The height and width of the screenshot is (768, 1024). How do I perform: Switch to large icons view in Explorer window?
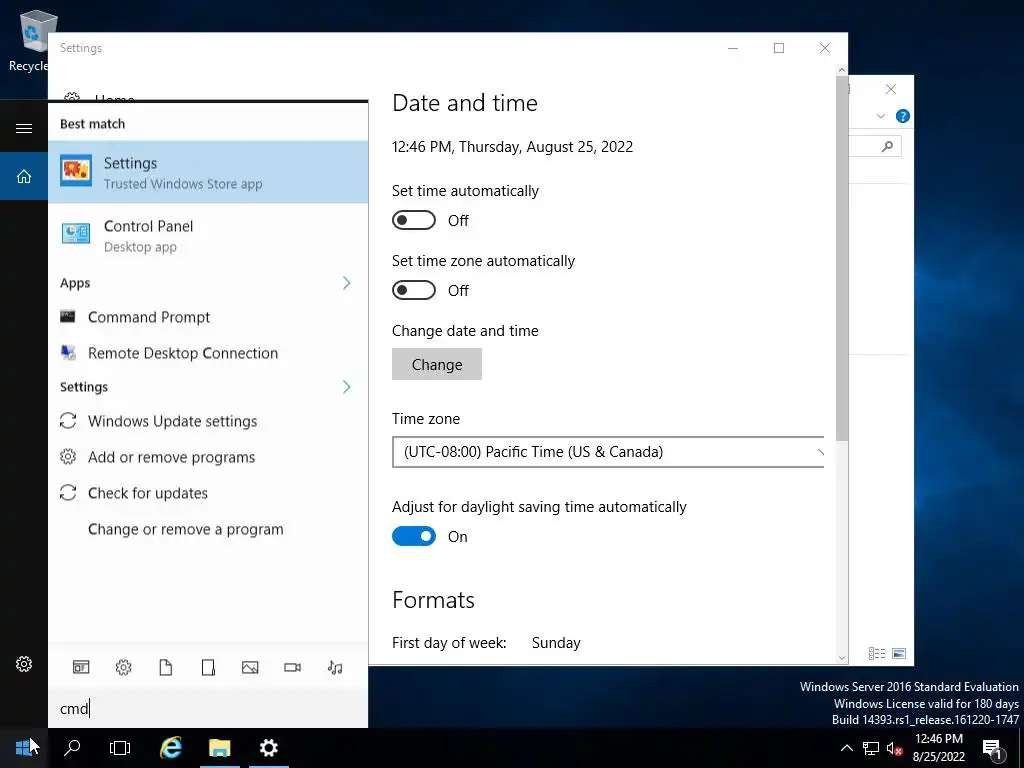tap(899, 654)
